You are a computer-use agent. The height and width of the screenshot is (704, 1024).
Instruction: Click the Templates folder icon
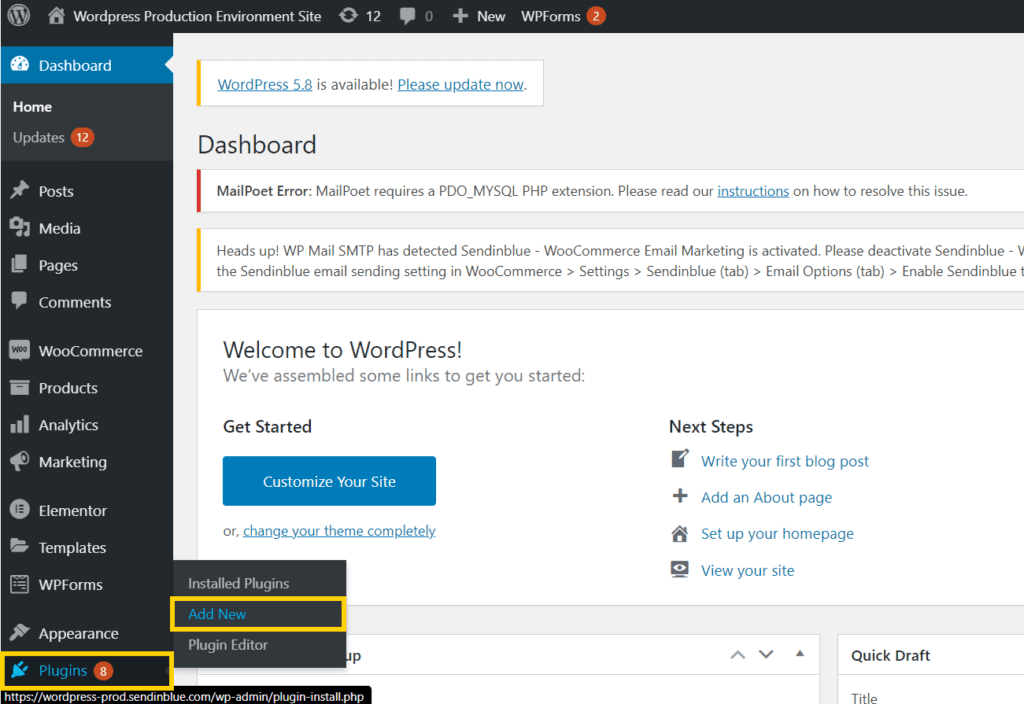(x=20, y=547)
